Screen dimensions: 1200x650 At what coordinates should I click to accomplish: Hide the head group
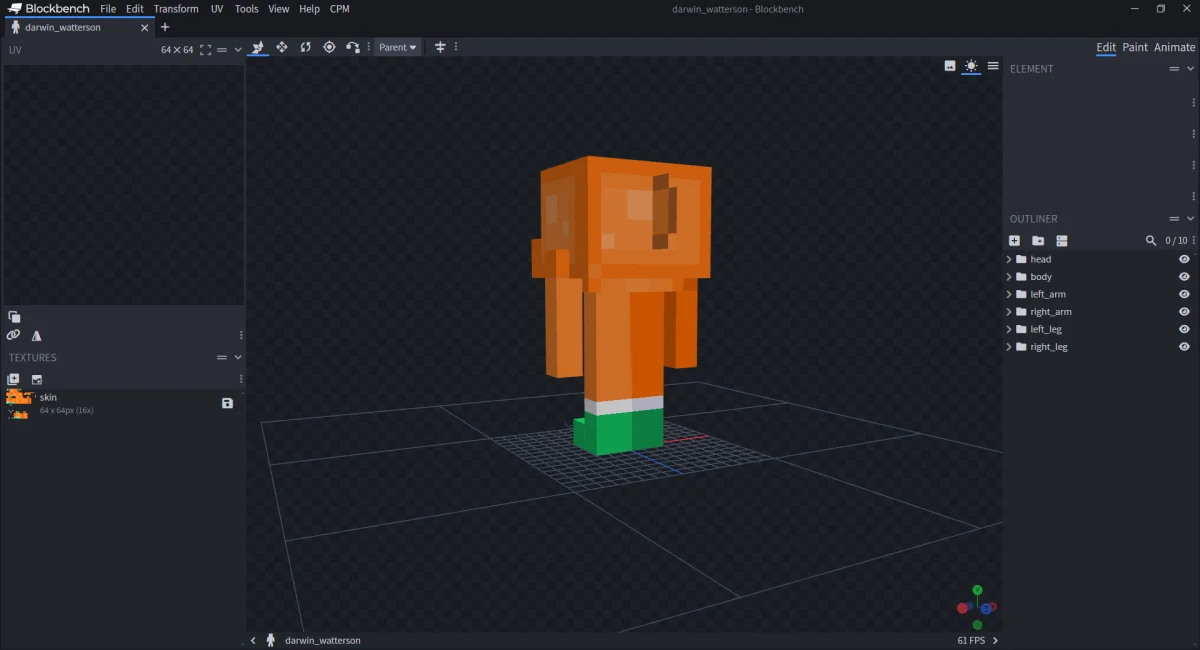pyautogui.click(x=1184, y=259)
